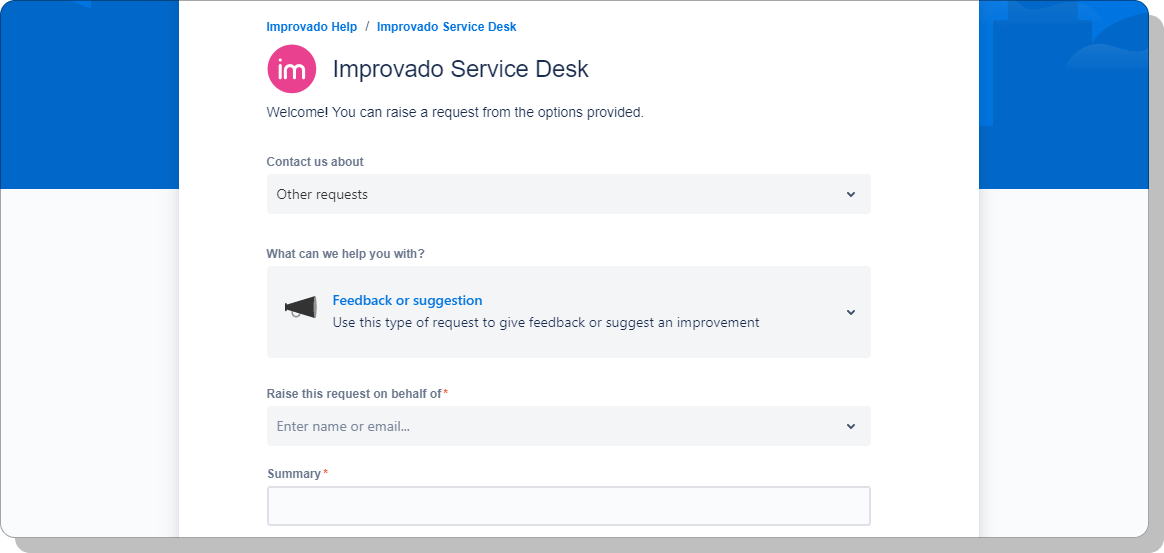Viewport: 1164px width, 553px height.
Task: Click the megaphone icon beside Feedback or suggestion
Action: pos(300,308)
